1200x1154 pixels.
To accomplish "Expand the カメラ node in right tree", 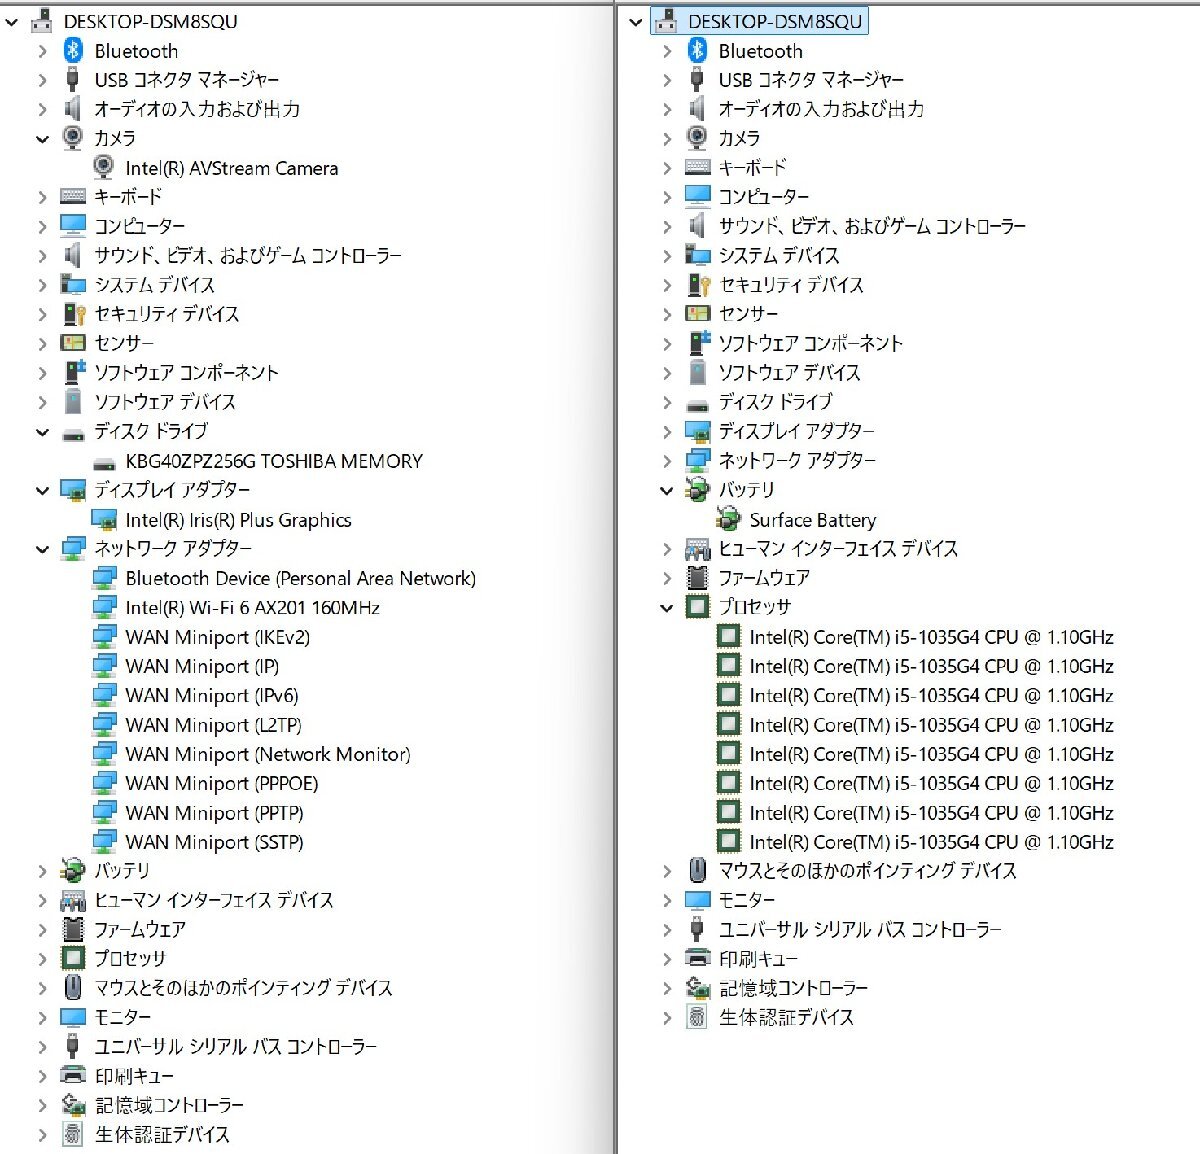I will click(x=667, y=138).
